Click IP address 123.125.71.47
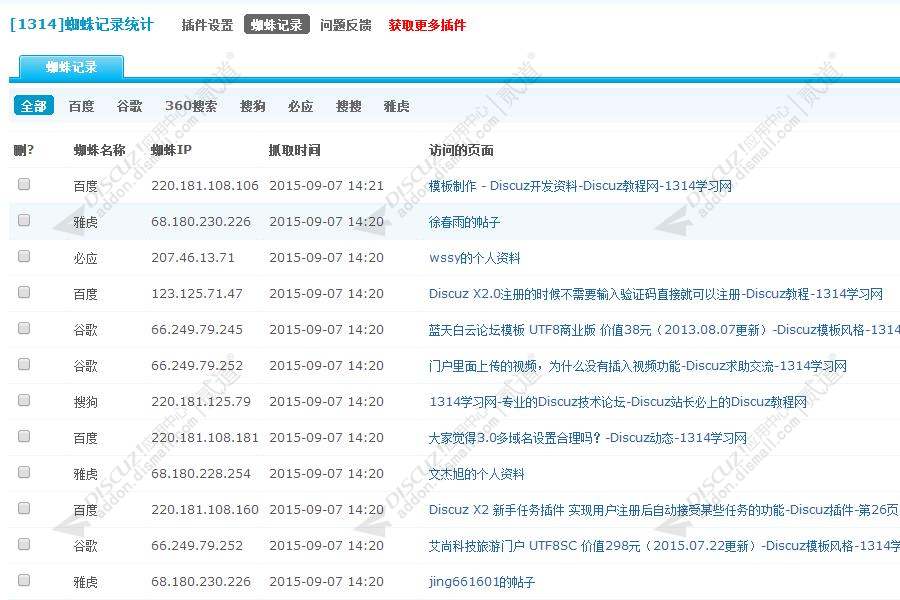900x600 pixels. (x=197, y=294)
